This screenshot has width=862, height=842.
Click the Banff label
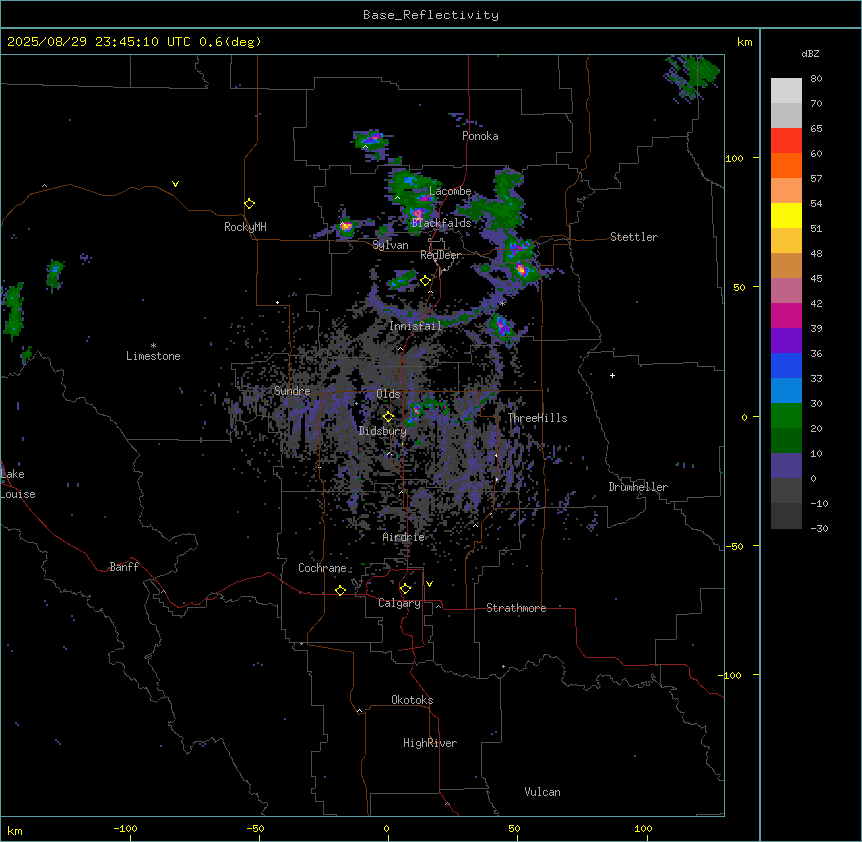coord(124,567)
